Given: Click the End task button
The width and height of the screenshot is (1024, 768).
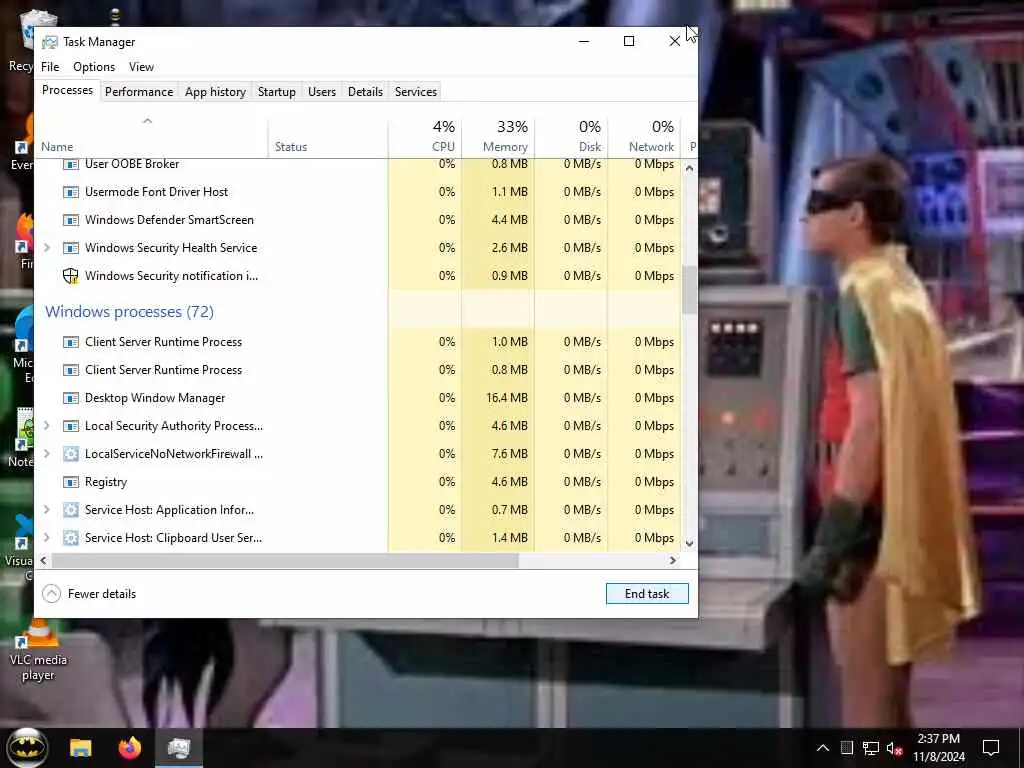Looking at the screenshot, I should tap(647, 594).
